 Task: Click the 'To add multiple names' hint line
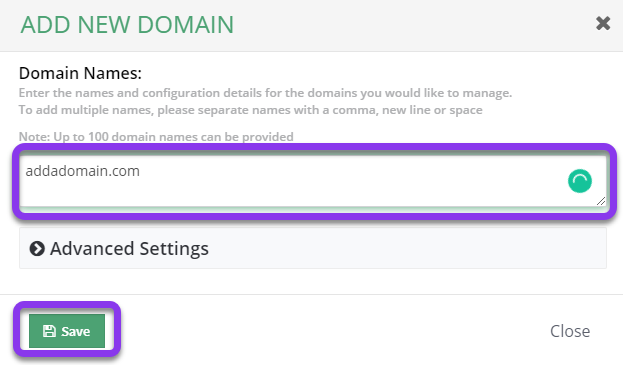(x=251, y=110)
